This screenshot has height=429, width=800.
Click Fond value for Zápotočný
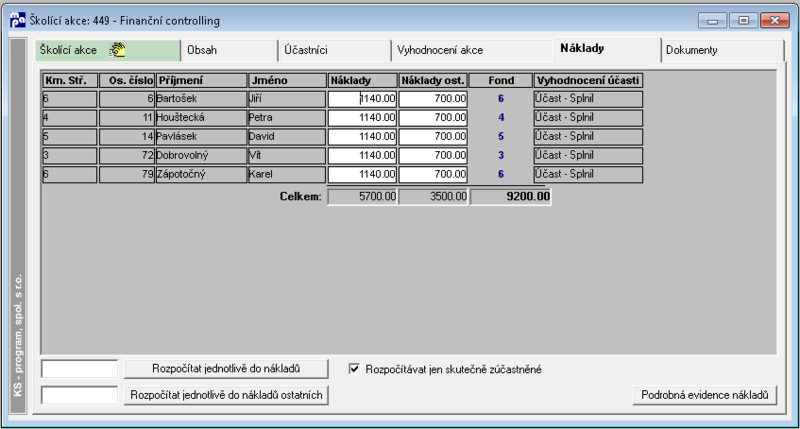(x=501, y=174)
